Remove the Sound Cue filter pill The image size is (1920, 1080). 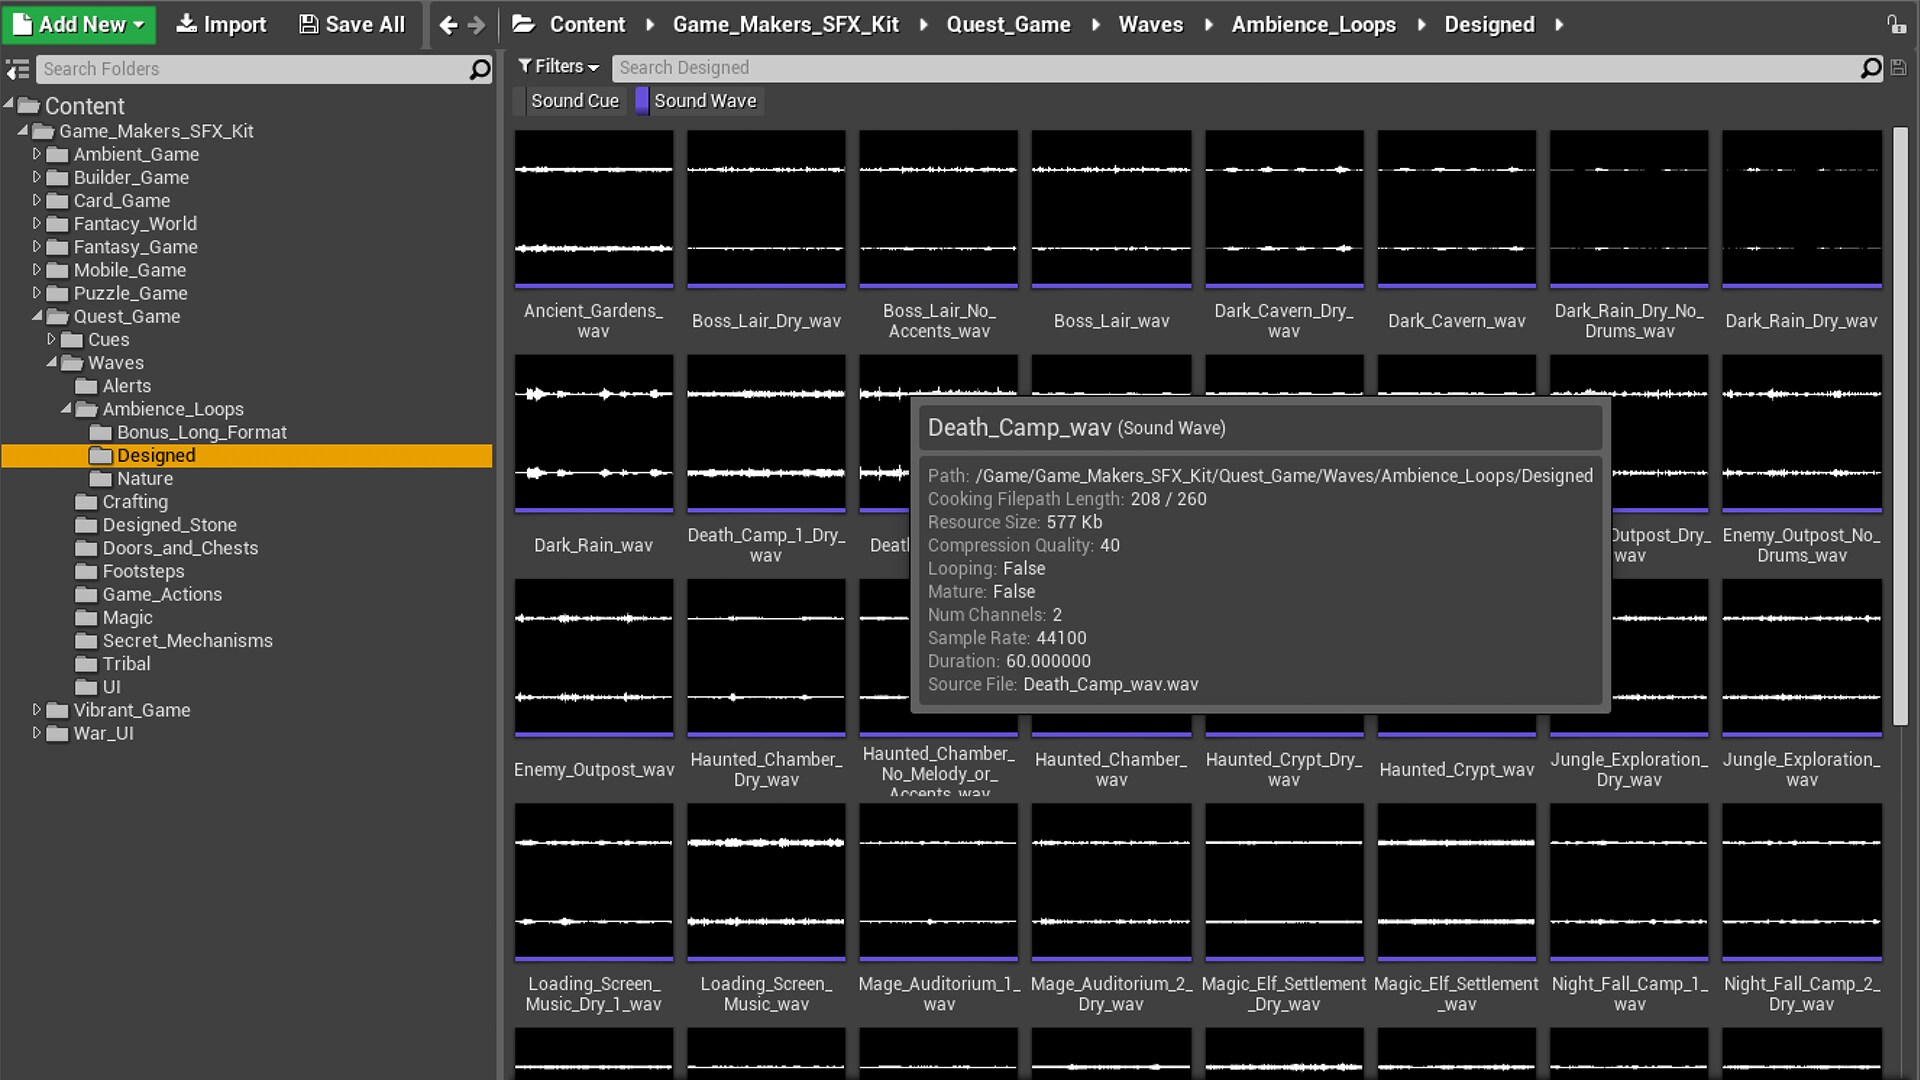(574, 100)
